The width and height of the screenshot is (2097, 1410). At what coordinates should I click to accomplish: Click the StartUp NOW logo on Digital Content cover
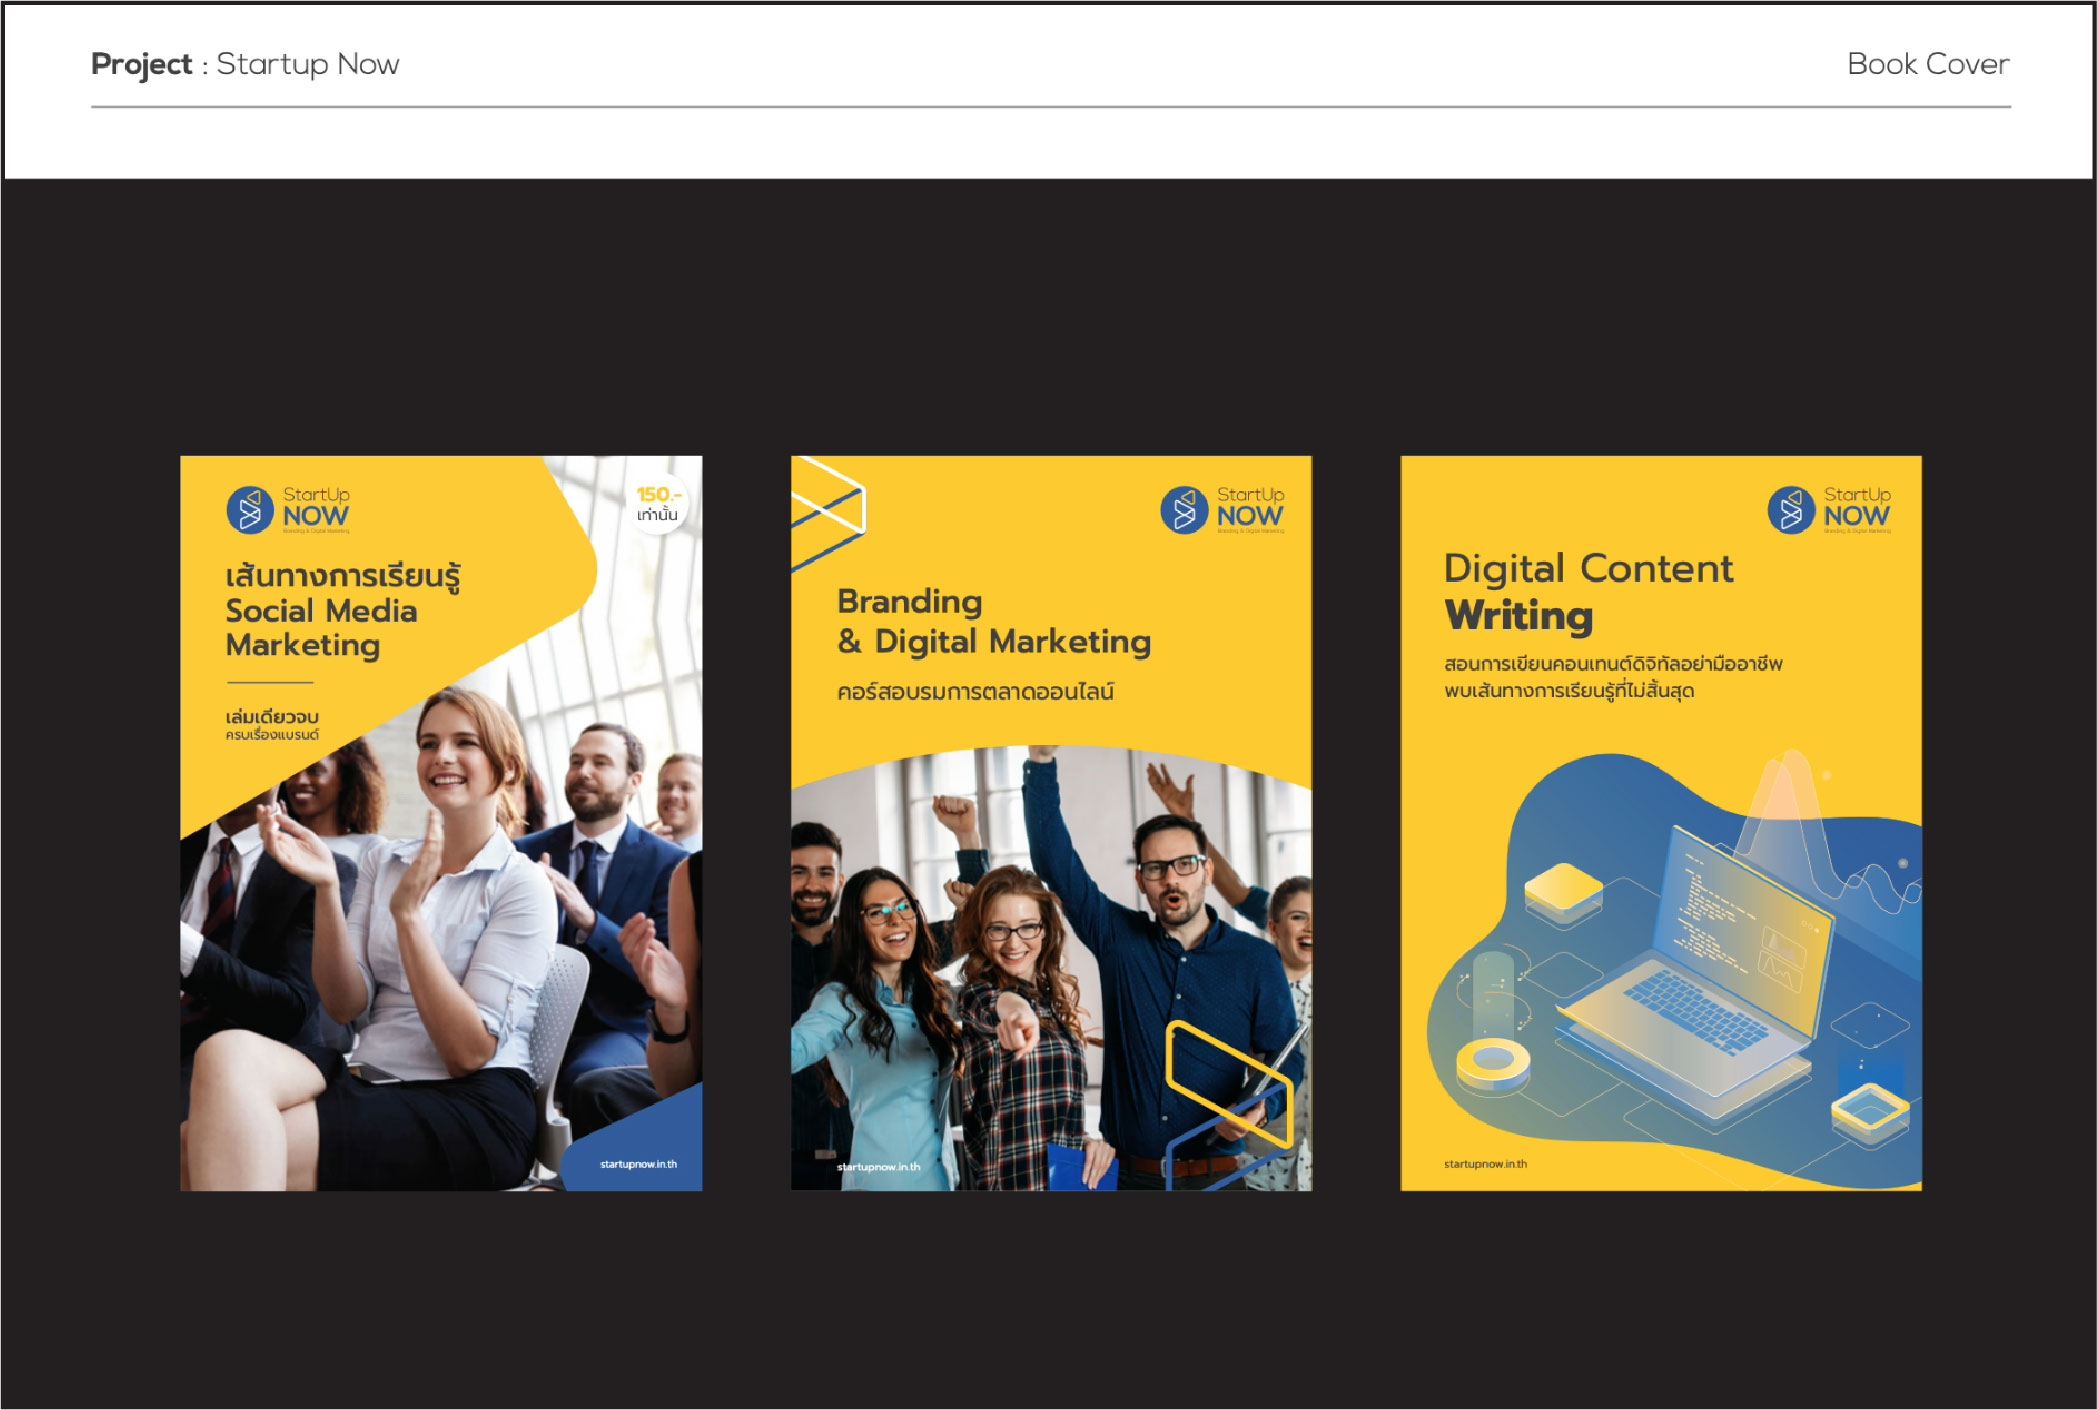(1829, 510)
